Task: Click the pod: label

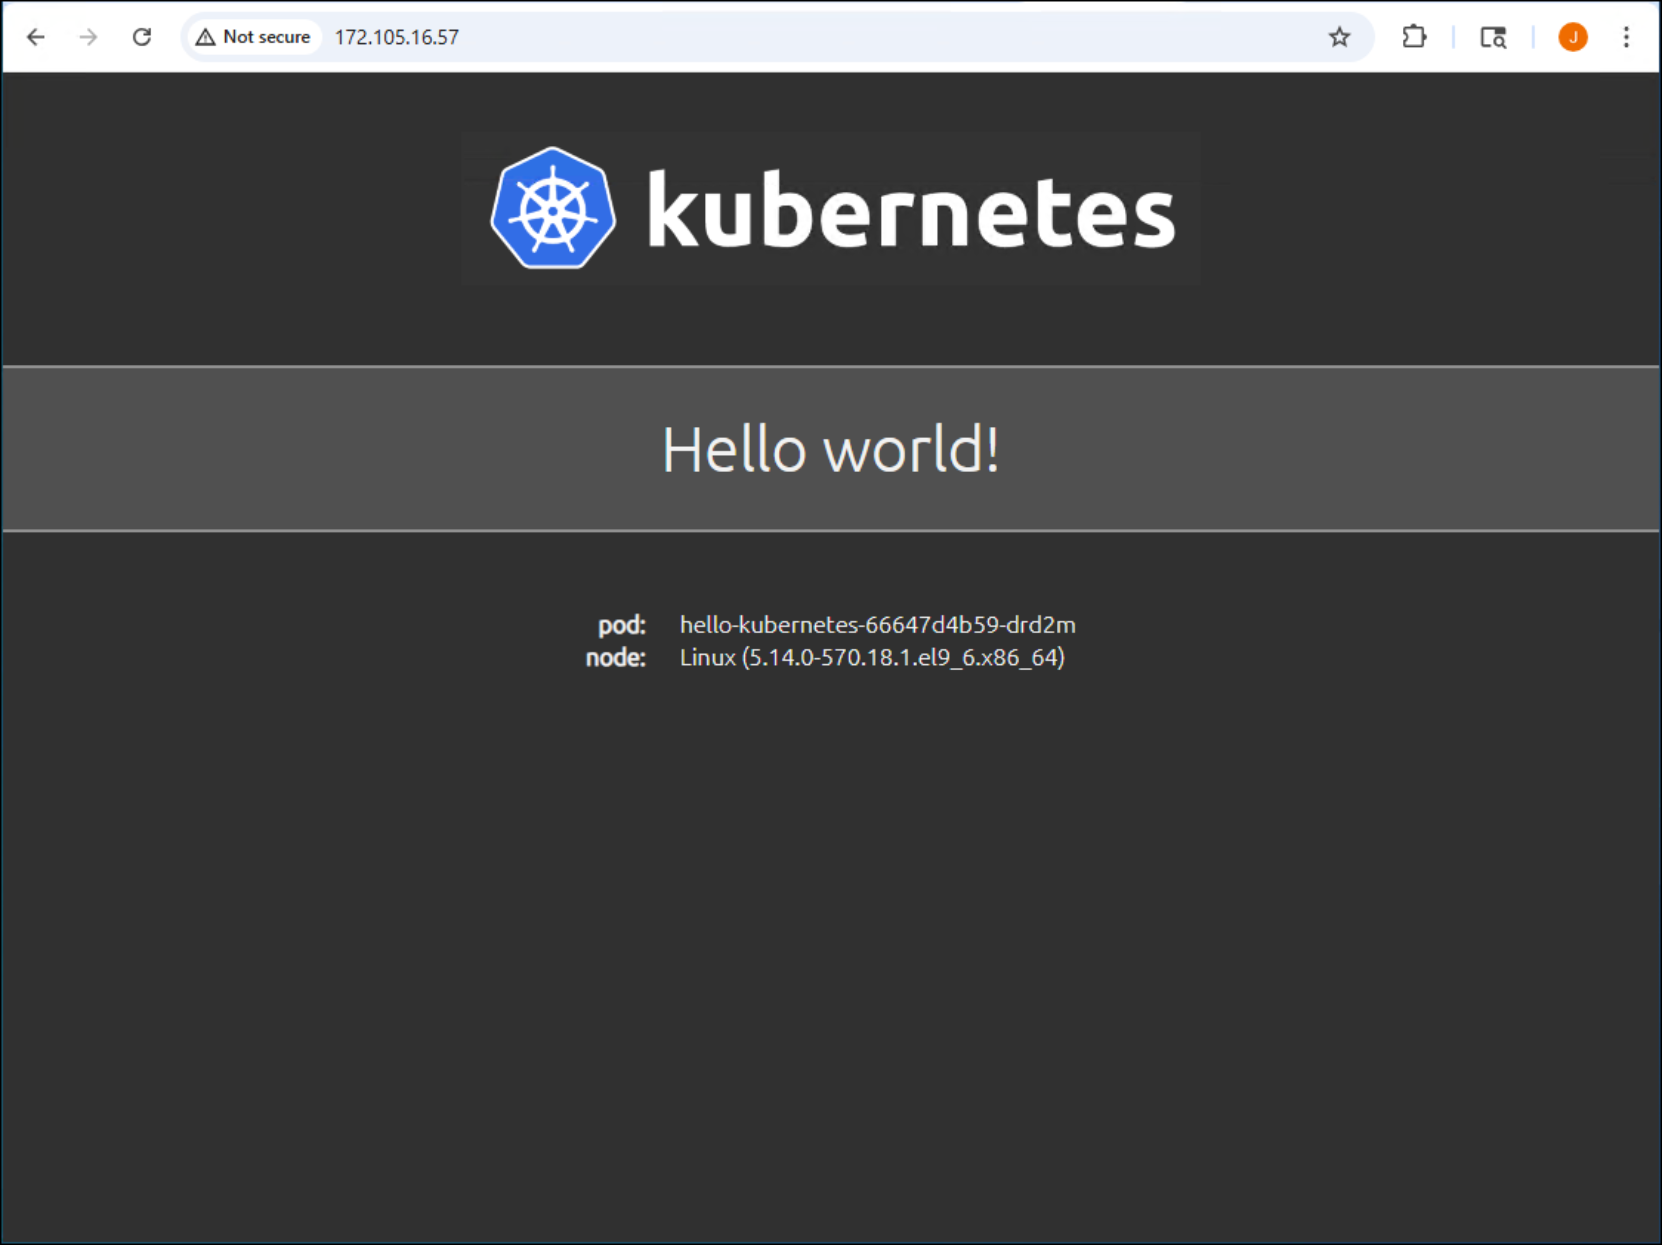Action: [x=621, y=625]
